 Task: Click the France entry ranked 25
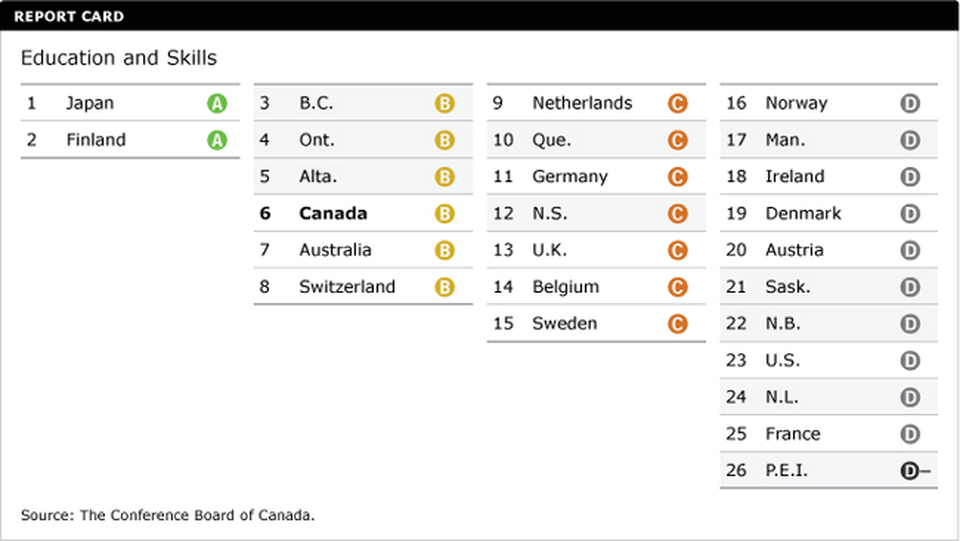[x=793, y=434]
